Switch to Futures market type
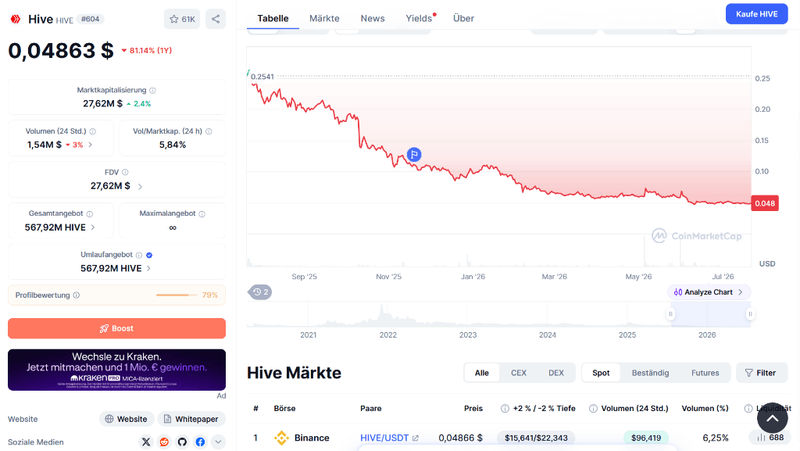 705,373
